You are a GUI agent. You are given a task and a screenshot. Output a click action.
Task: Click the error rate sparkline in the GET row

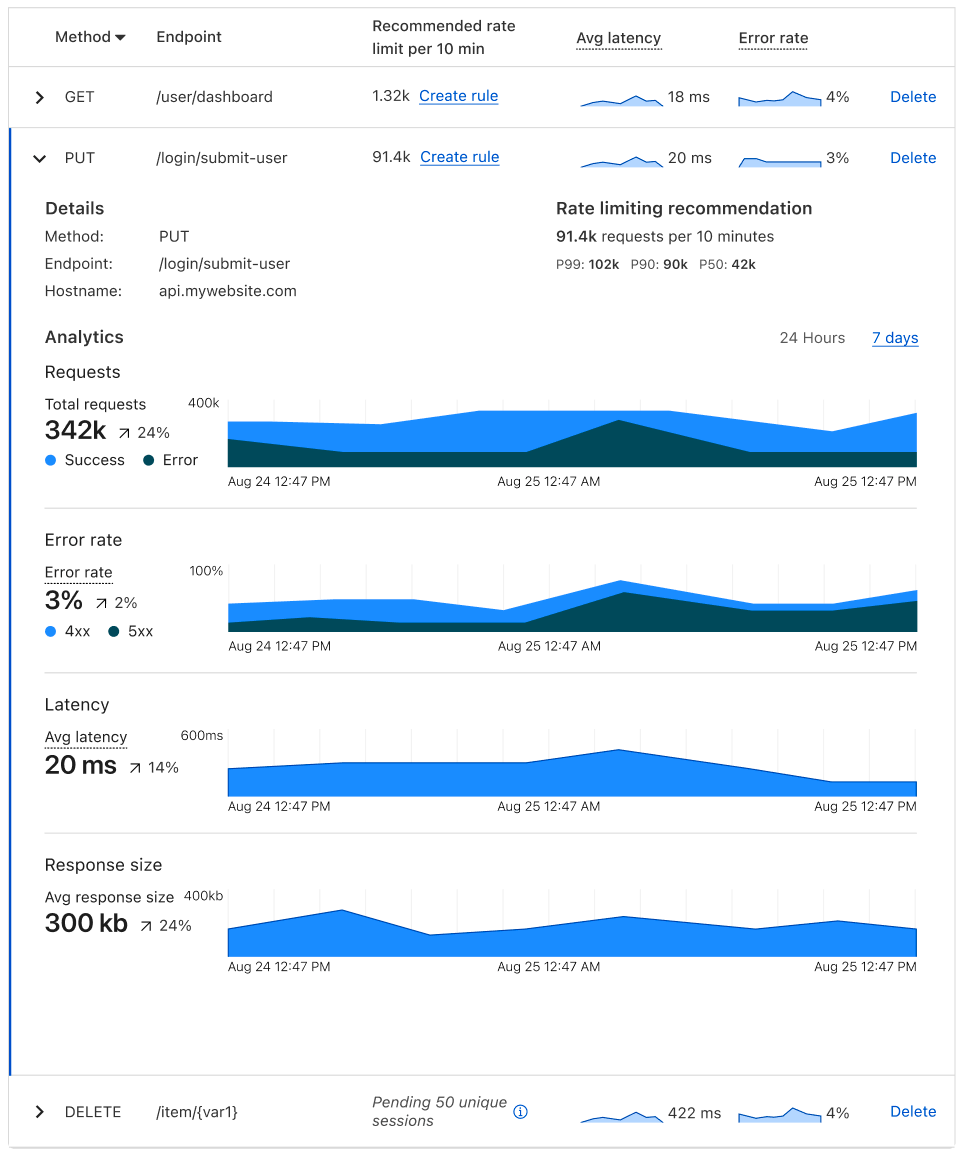tap(779, 99)
